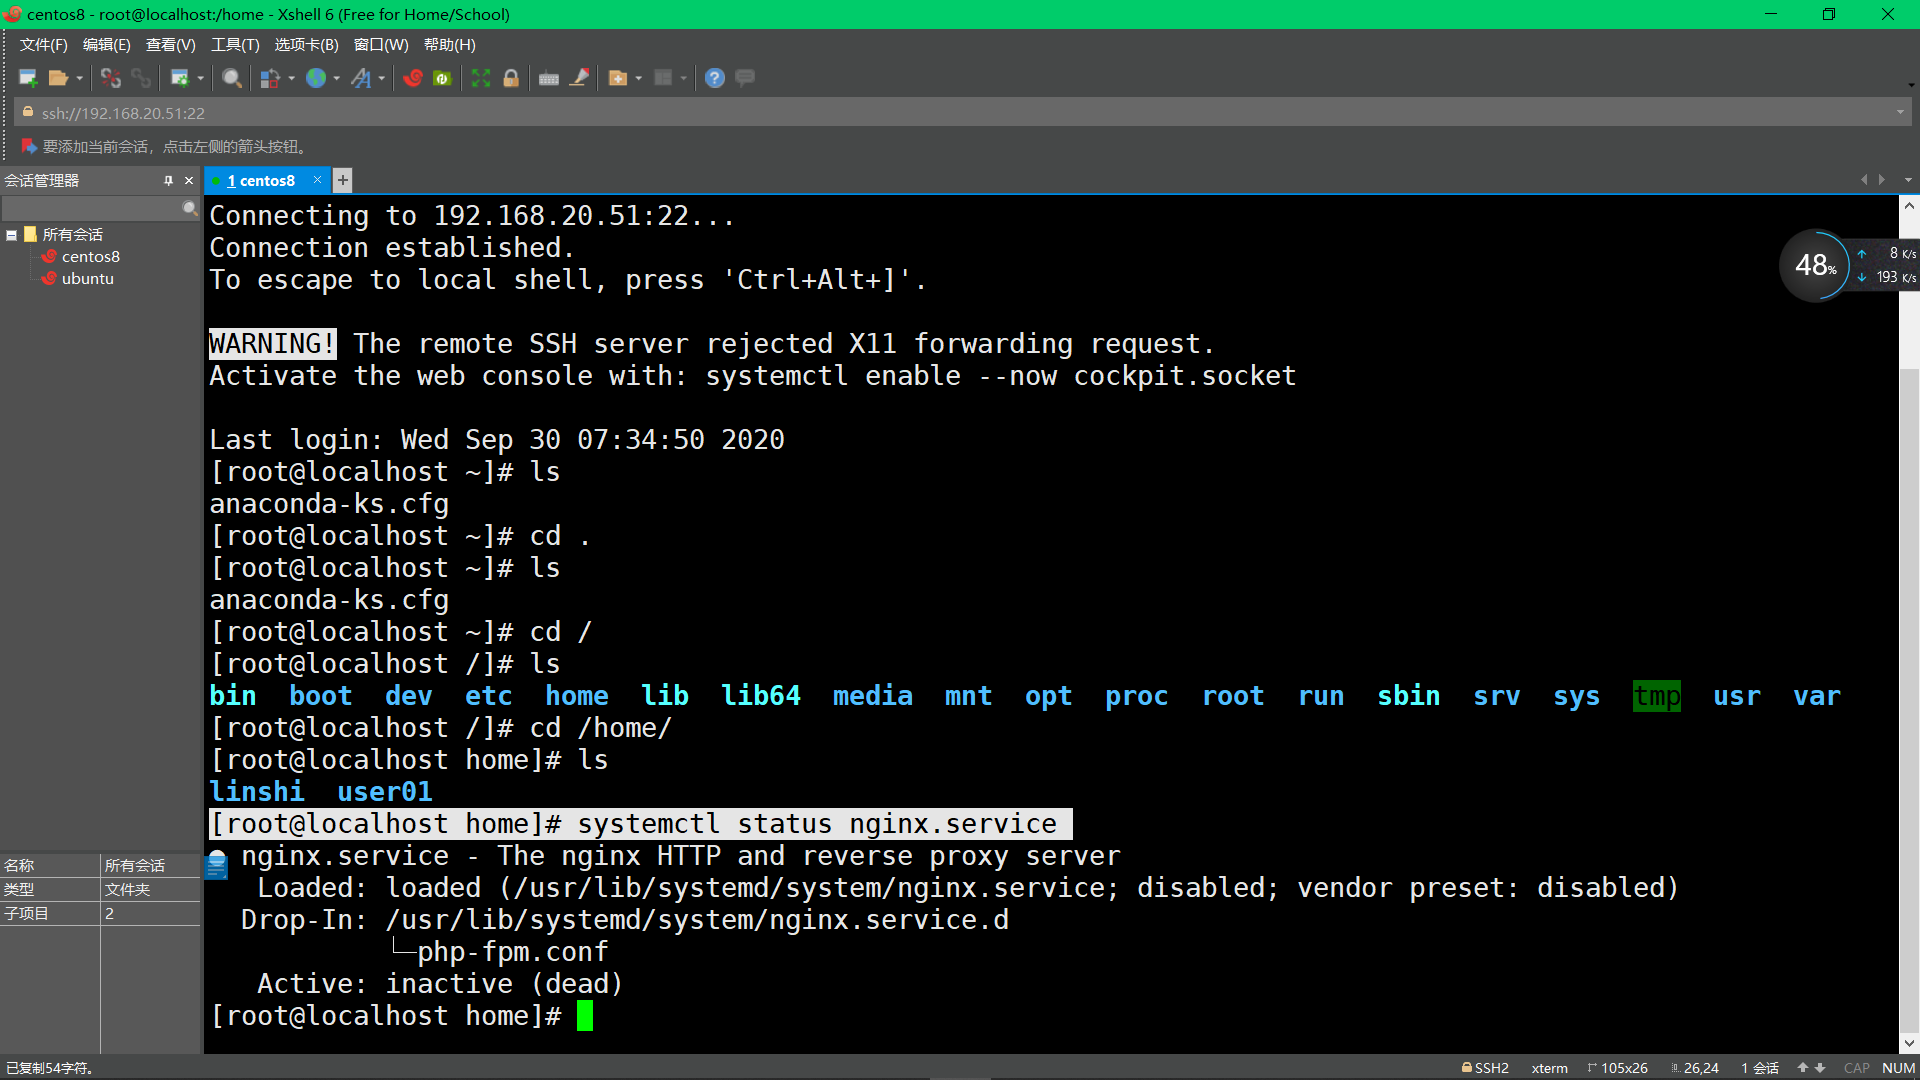1920x1080 pixels.
Task: Expand the New Folder dropdown arrow
Action: tap(639, 78)
